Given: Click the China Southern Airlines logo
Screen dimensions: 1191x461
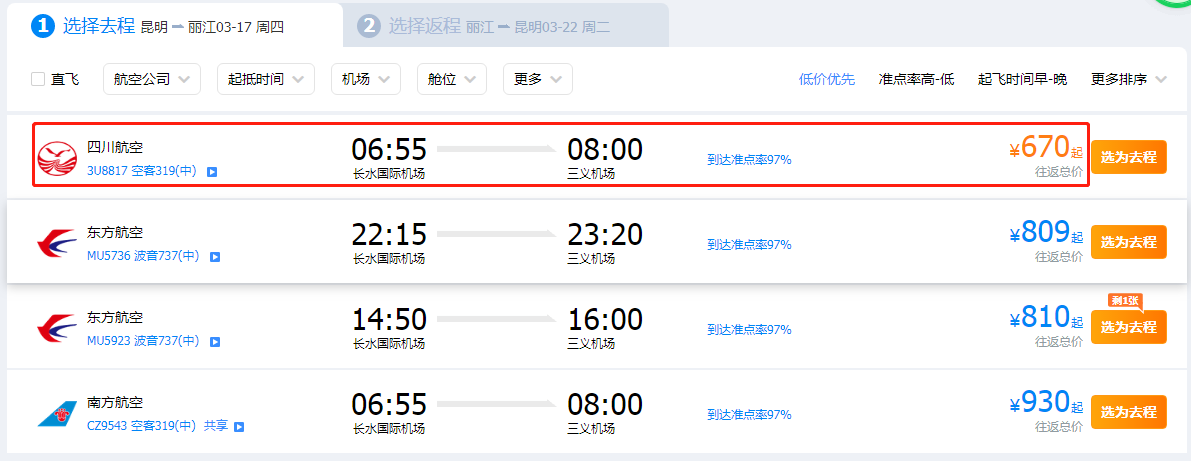Looking at the screenshot, I should (x=58, y=415).
